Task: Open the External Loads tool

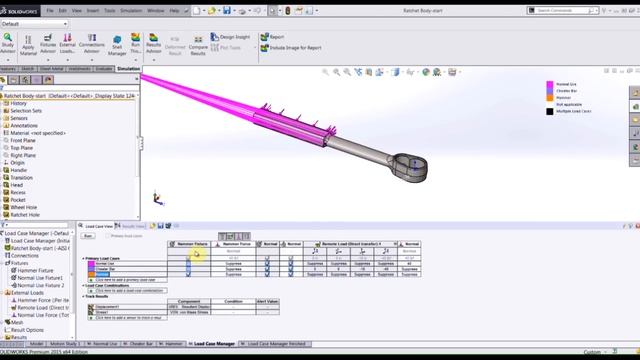Action: click(67, 43)
